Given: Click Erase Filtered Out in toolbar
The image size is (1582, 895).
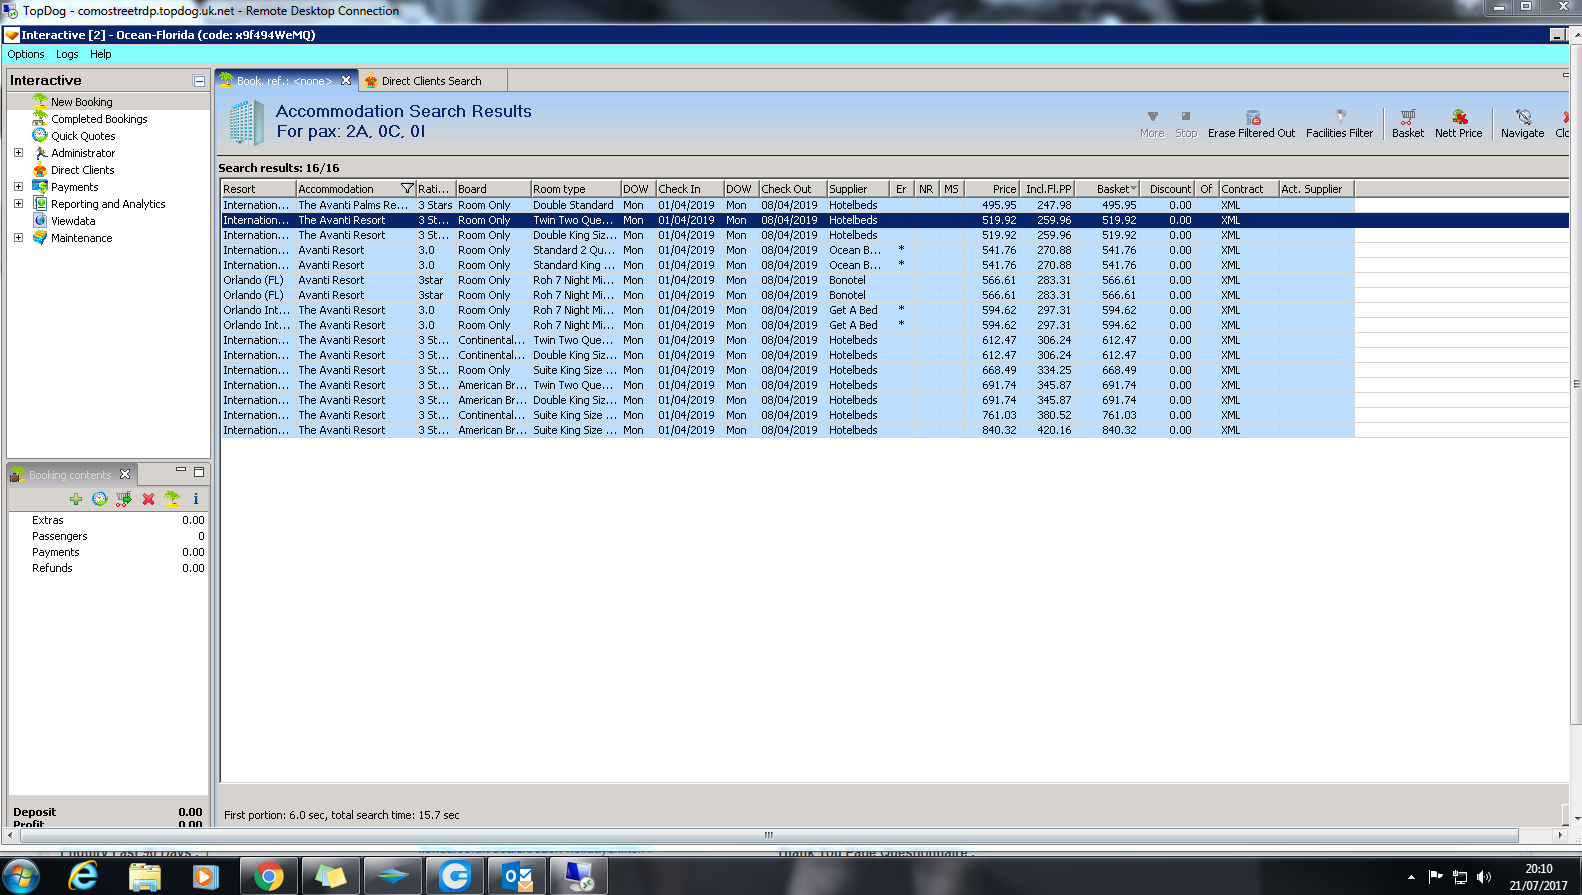Looking at the screenshot, I should 1251,124.
